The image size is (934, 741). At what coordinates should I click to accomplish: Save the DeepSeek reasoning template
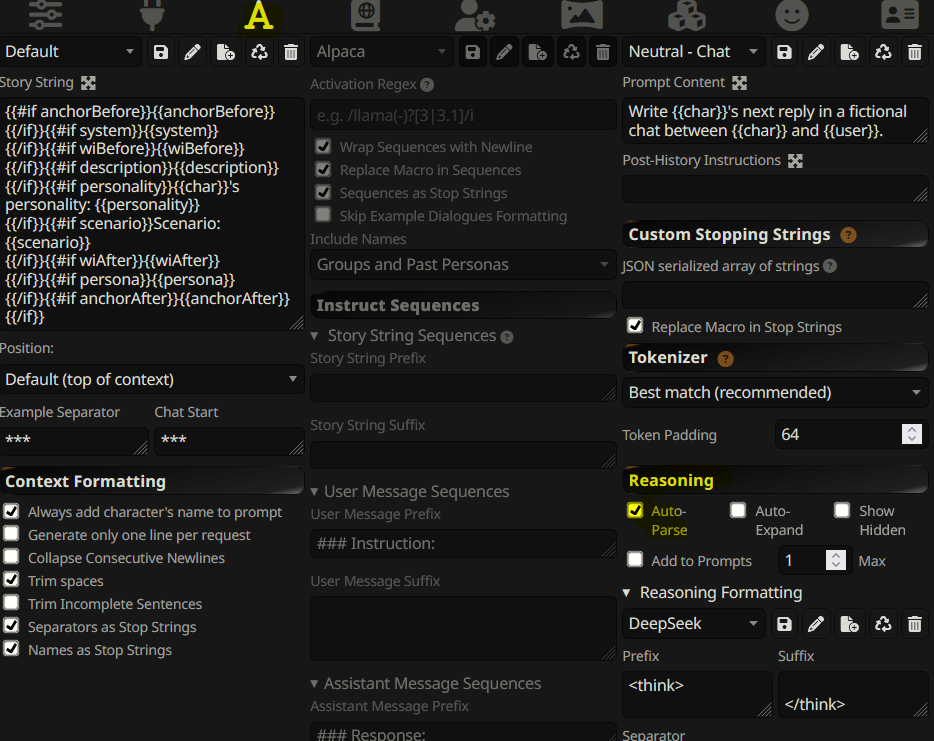784,624
